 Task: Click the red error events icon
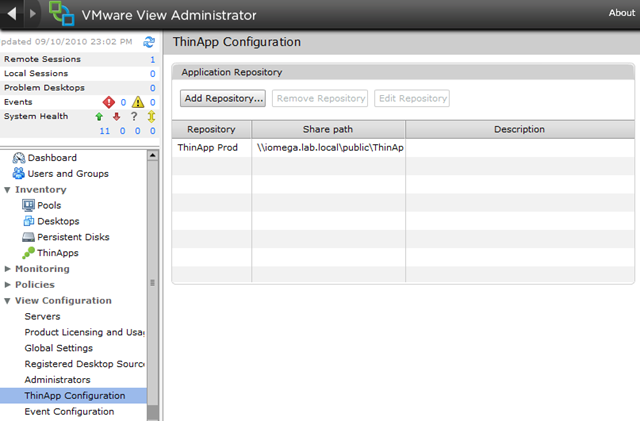click(109, 102)
